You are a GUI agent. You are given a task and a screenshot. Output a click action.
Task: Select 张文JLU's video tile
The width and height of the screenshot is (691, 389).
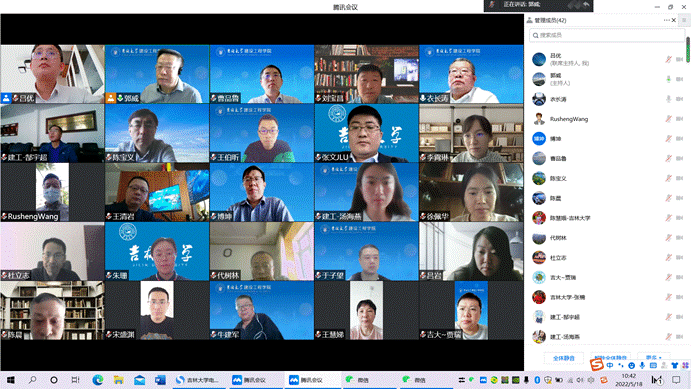coord(367,133)
